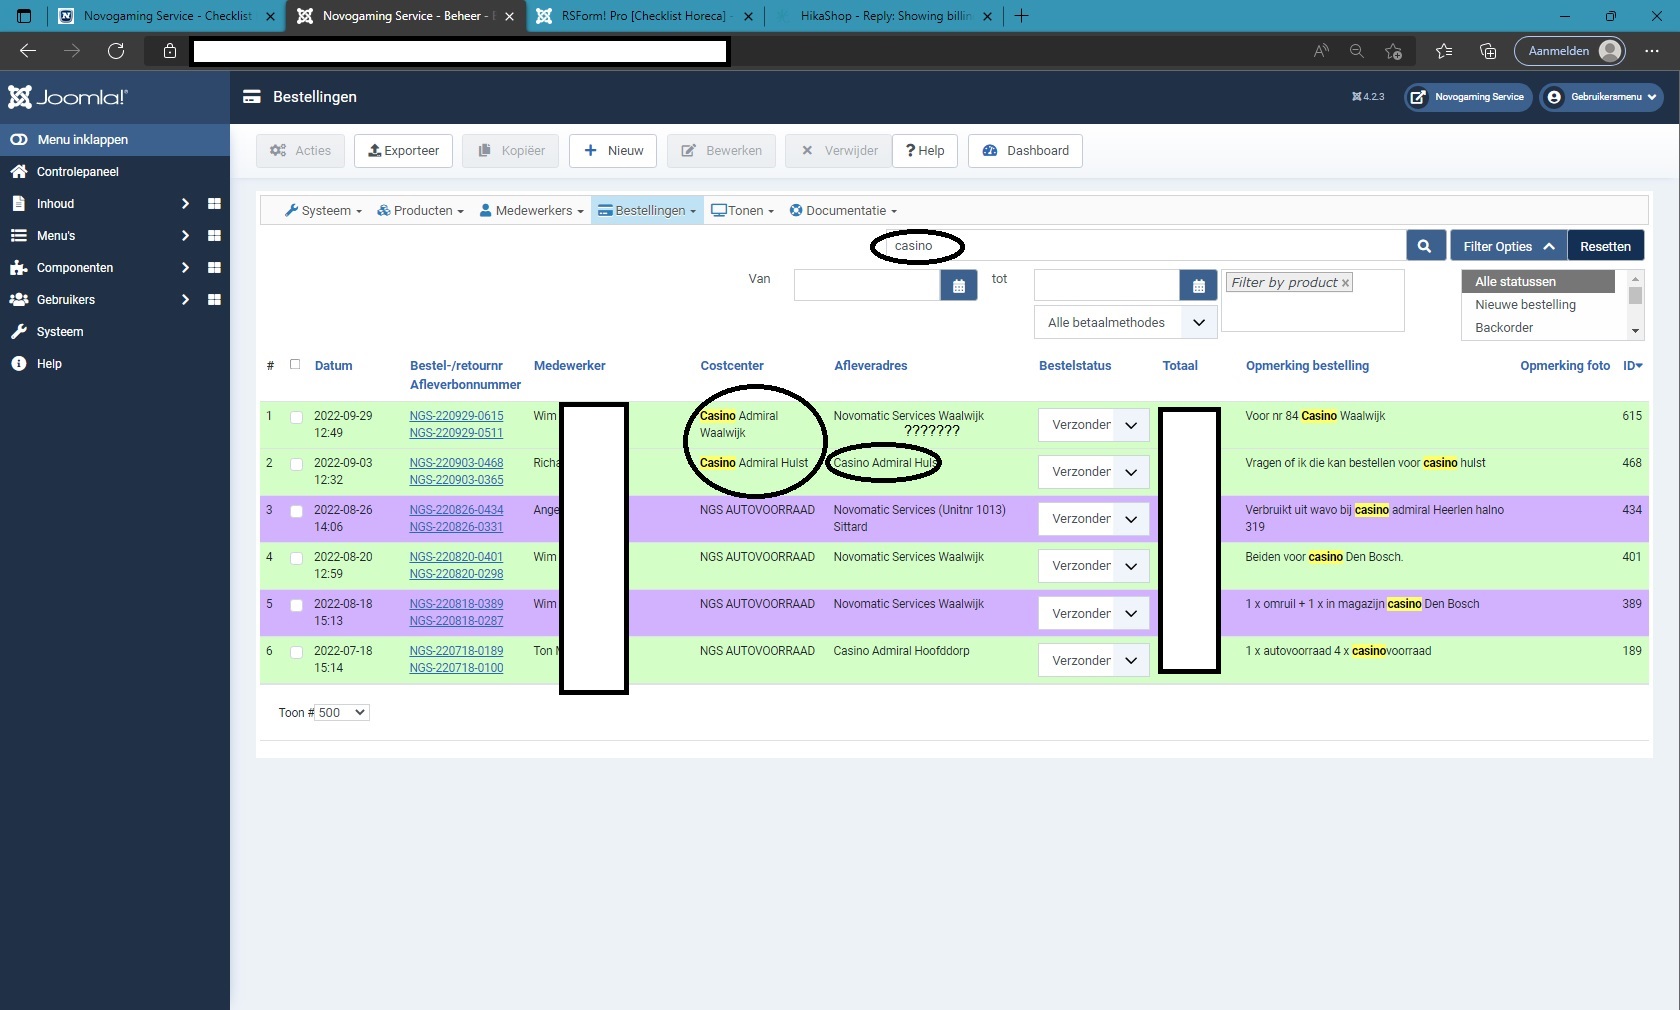Click the Nieuw button
Image resolution: width=1680 pixels, height=1010 pixels.
coord(614,151)
